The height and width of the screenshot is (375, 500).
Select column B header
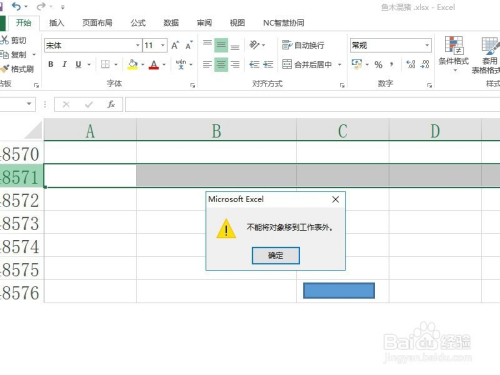pyautogui.click(x=216, y=131)
